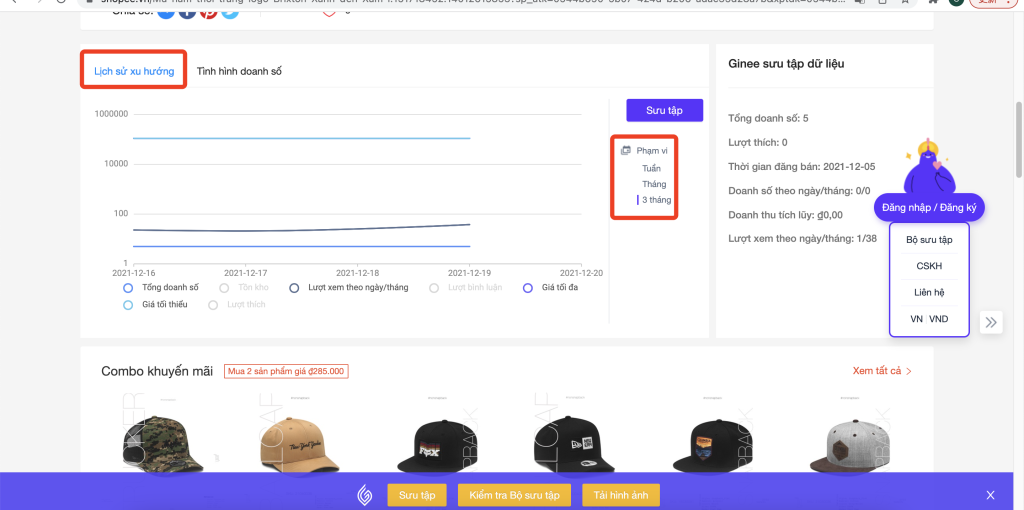Click the Đăng nhập / Đăng ký button

(929, 208)
